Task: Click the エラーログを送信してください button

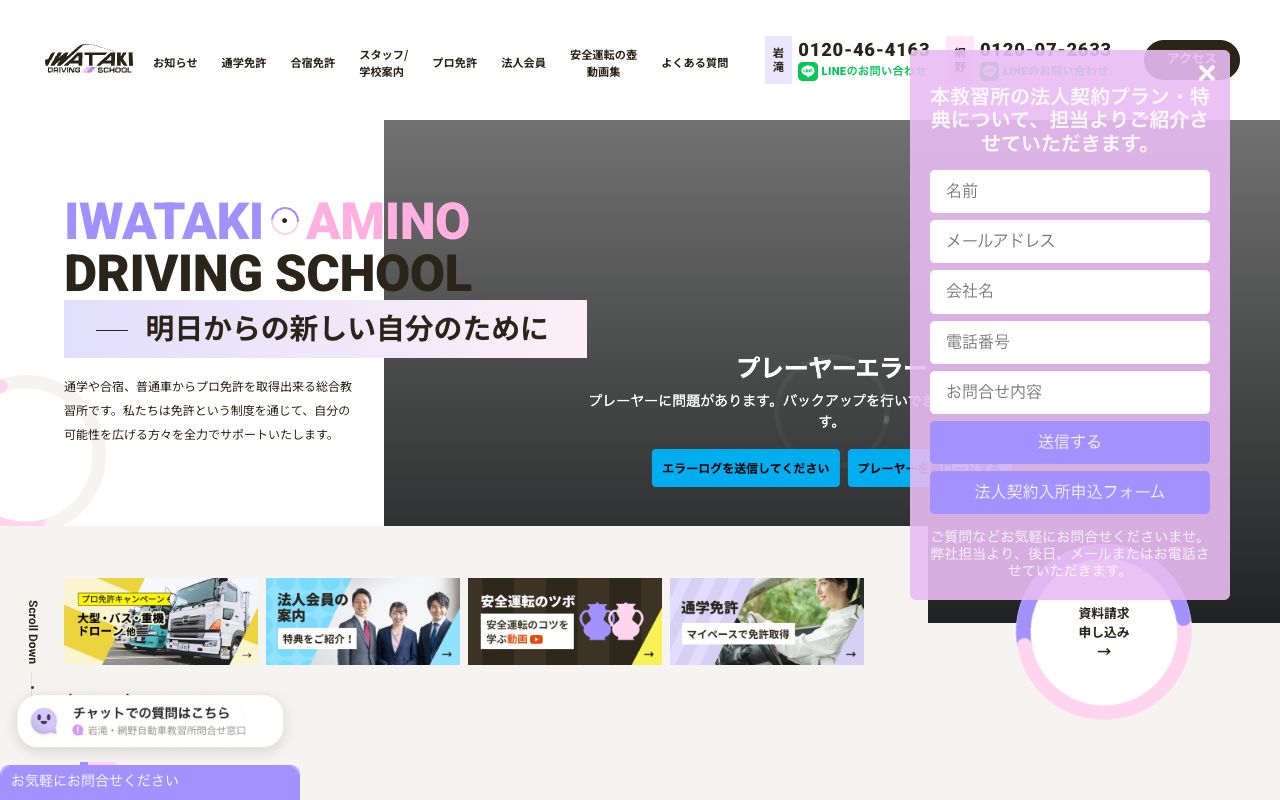Action: pyautogui.click(x=745, y=468)
